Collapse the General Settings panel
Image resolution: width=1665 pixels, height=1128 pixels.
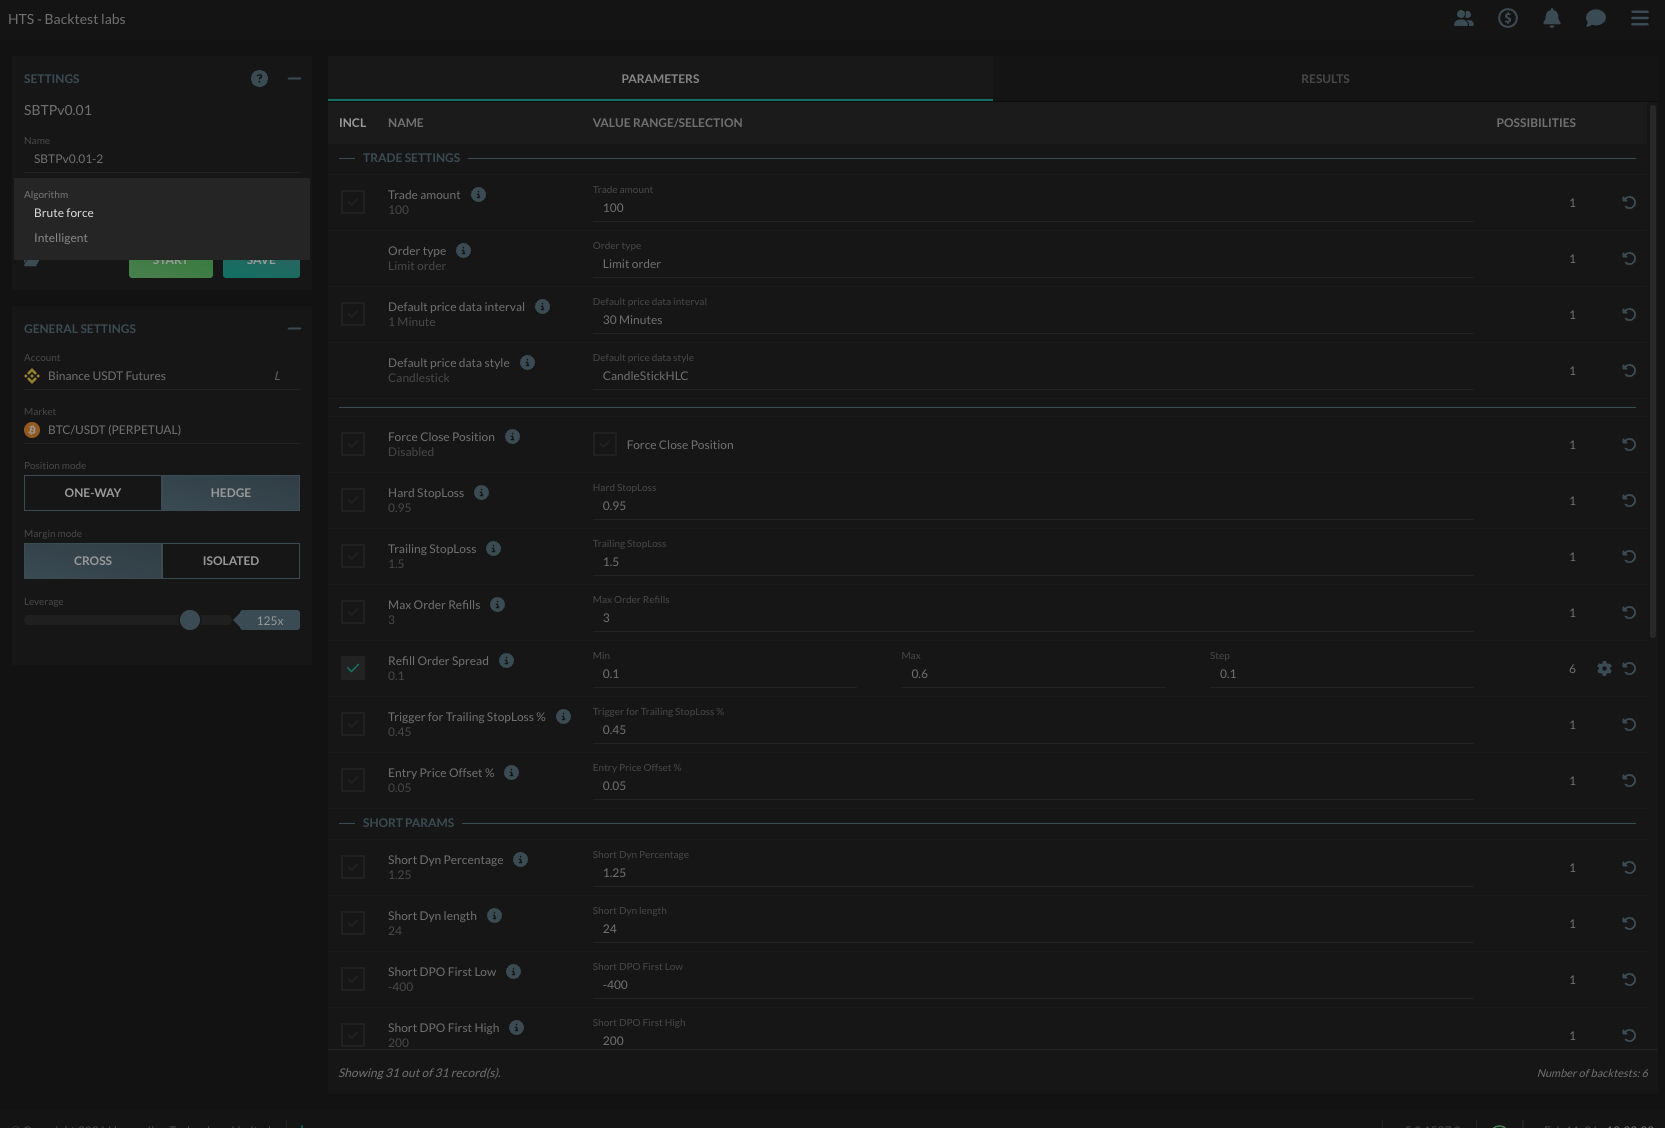point(293,328)
